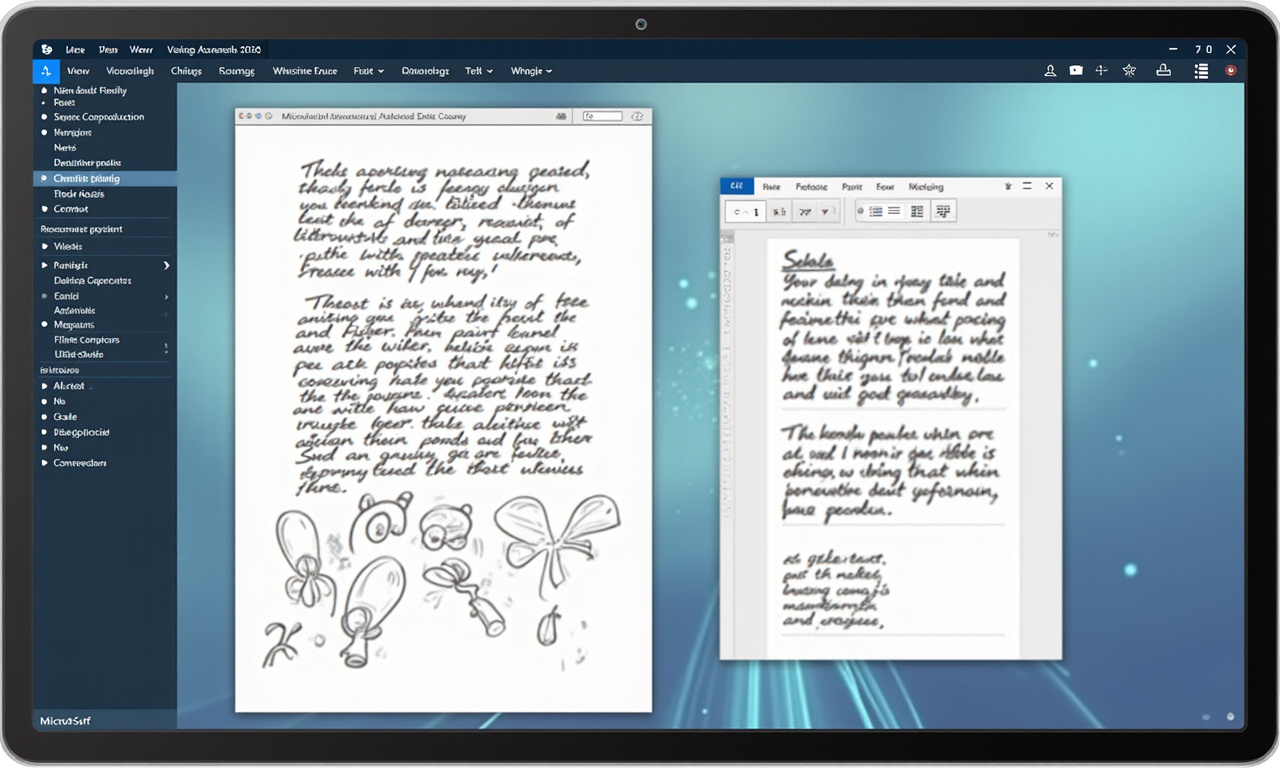Toggle the bullet beside Megaums in sidebar

point(44,325)
